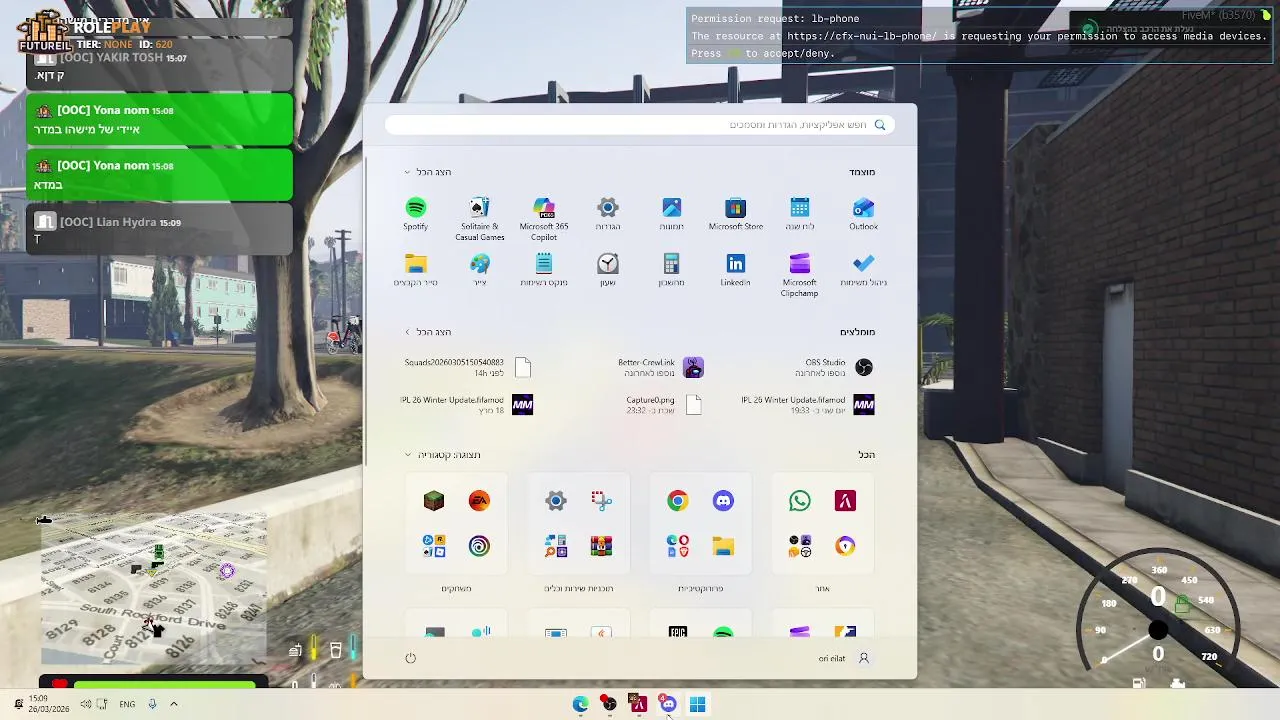The width and height of the screenshot is (1280, 720).
Task: Open Google Chrome in productivity category
Action: click(678, 501)
